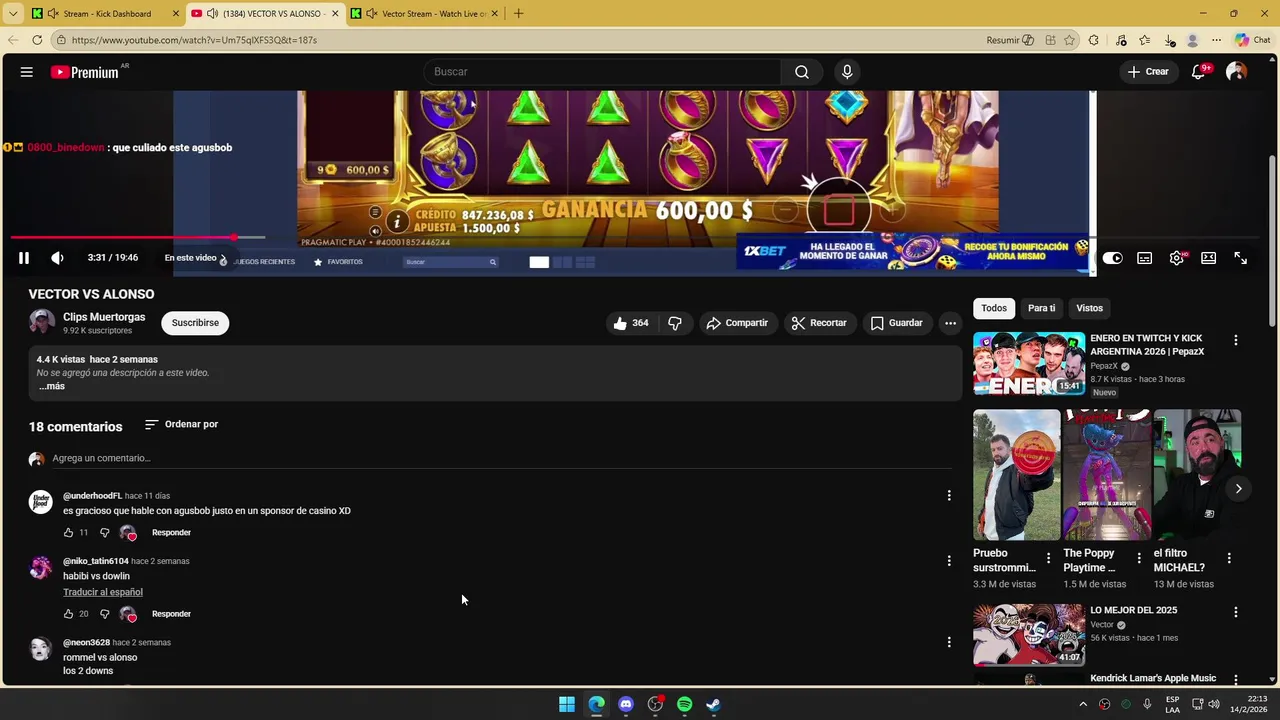Open browser extensions puzzle icon

1093,40
